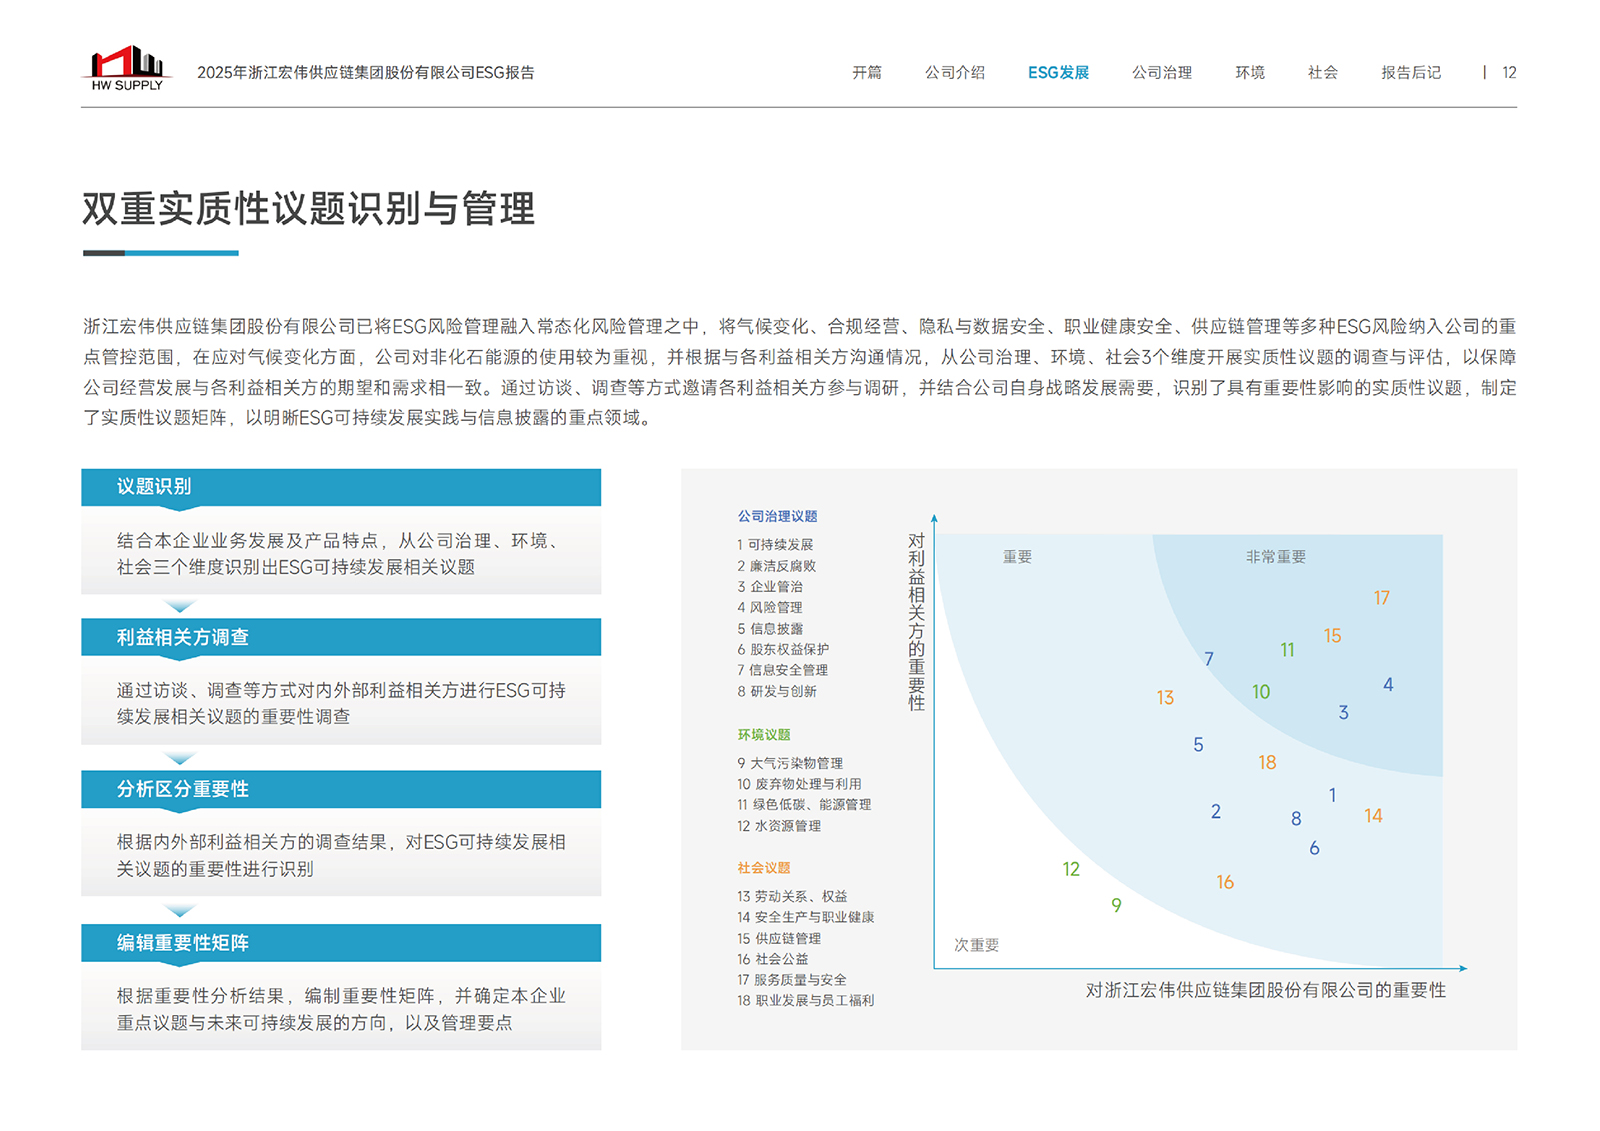Image resolution: width=1600 pixels, height=1131 pixels.
Task: Click orange point 18 in the matrix chart
Action: (1267, 763)
